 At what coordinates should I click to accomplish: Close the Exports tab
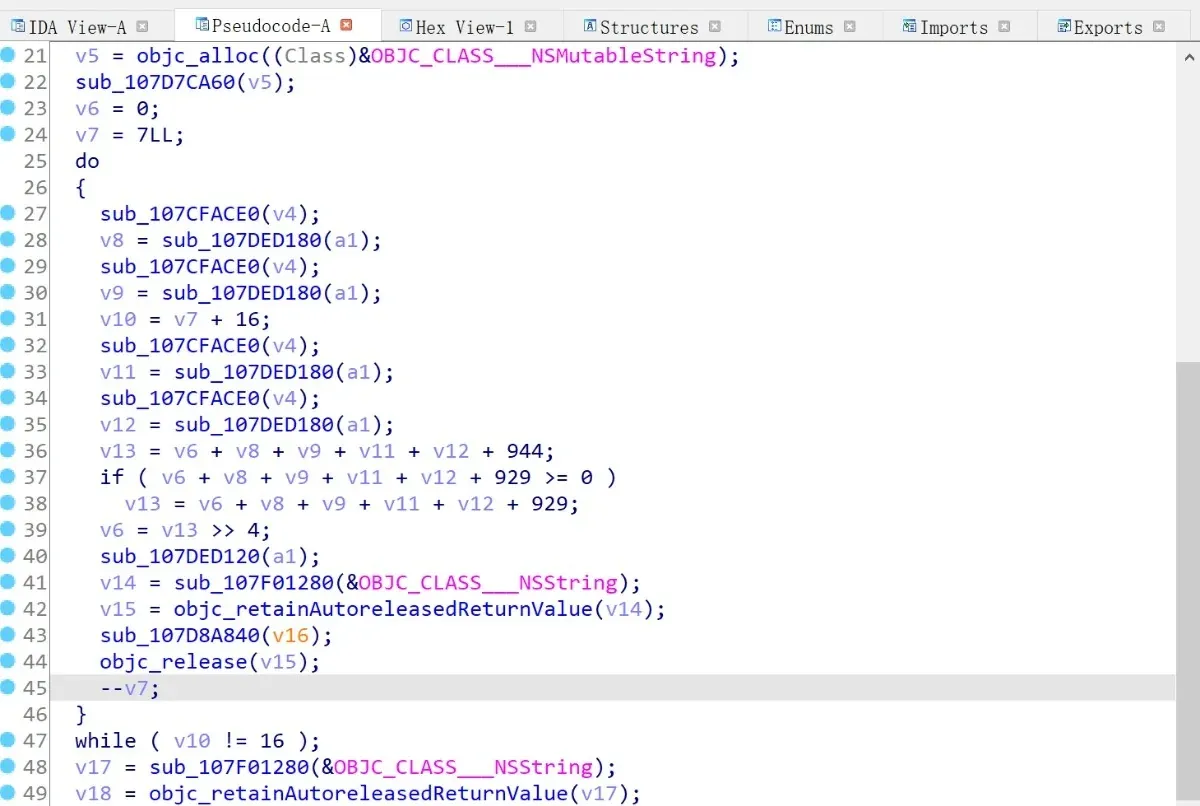point(1158,26)
